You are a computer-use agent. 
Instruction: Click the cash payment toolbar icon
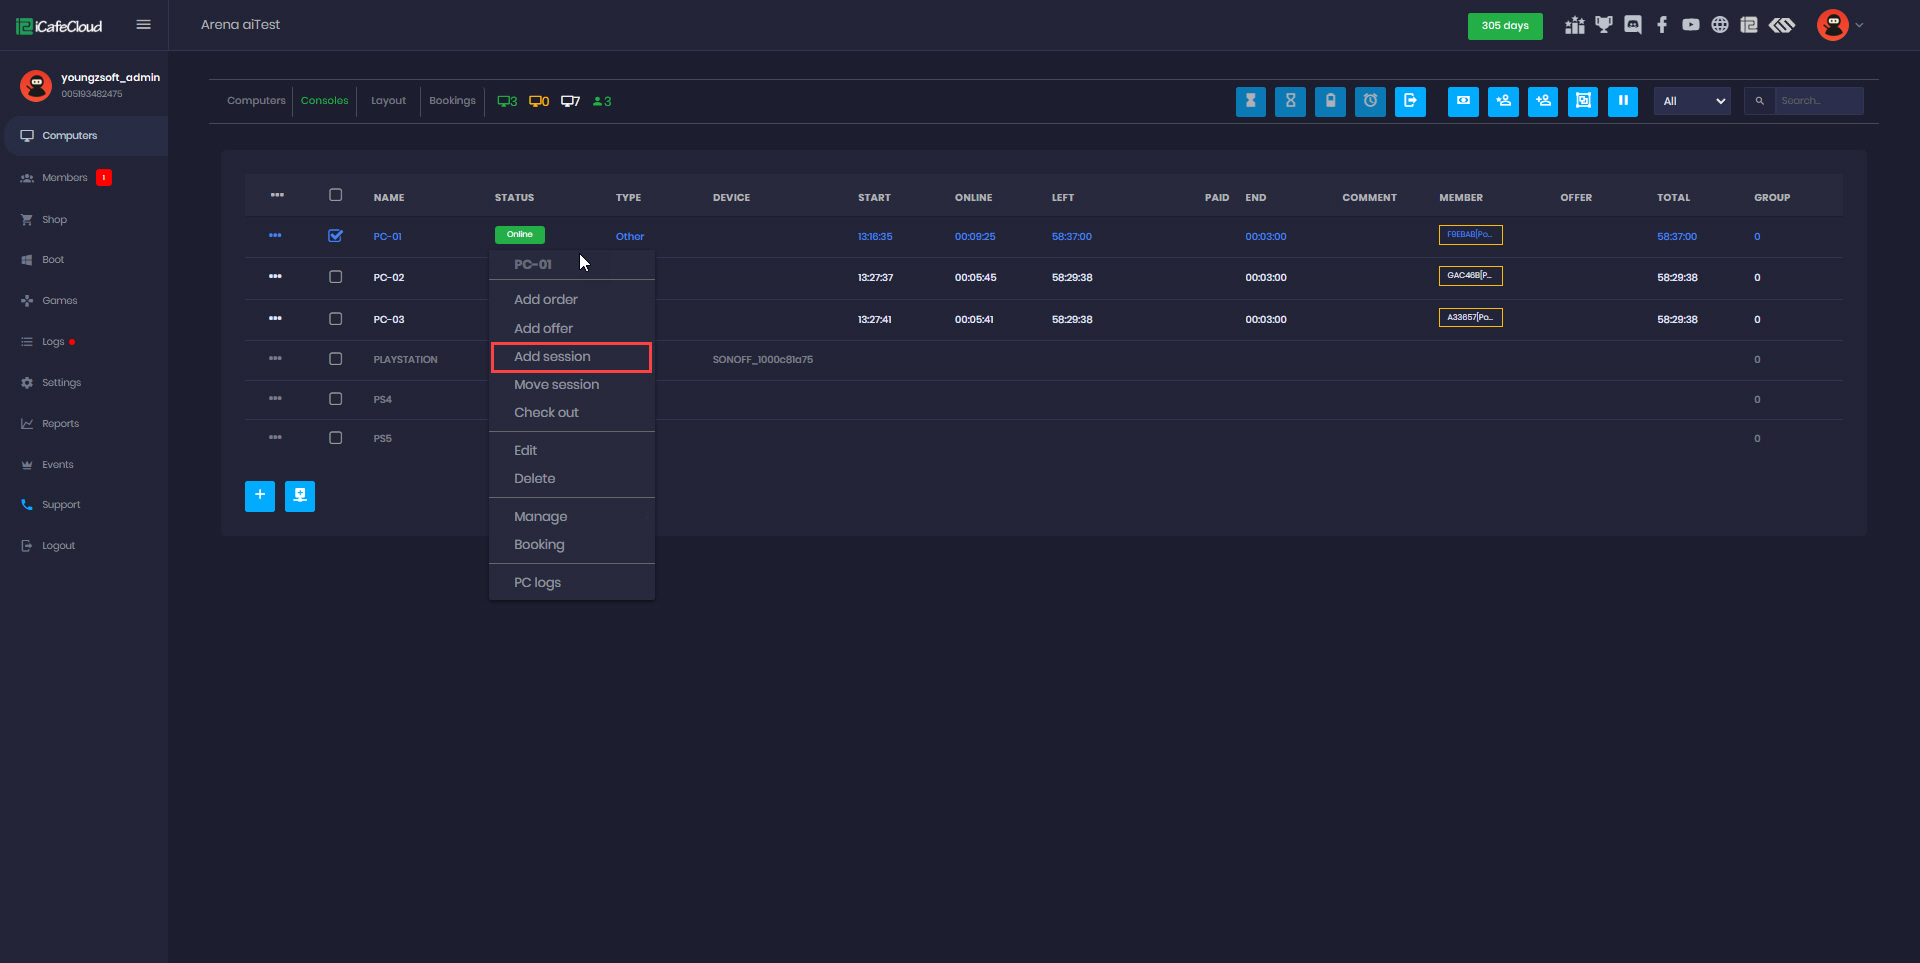1463,101
